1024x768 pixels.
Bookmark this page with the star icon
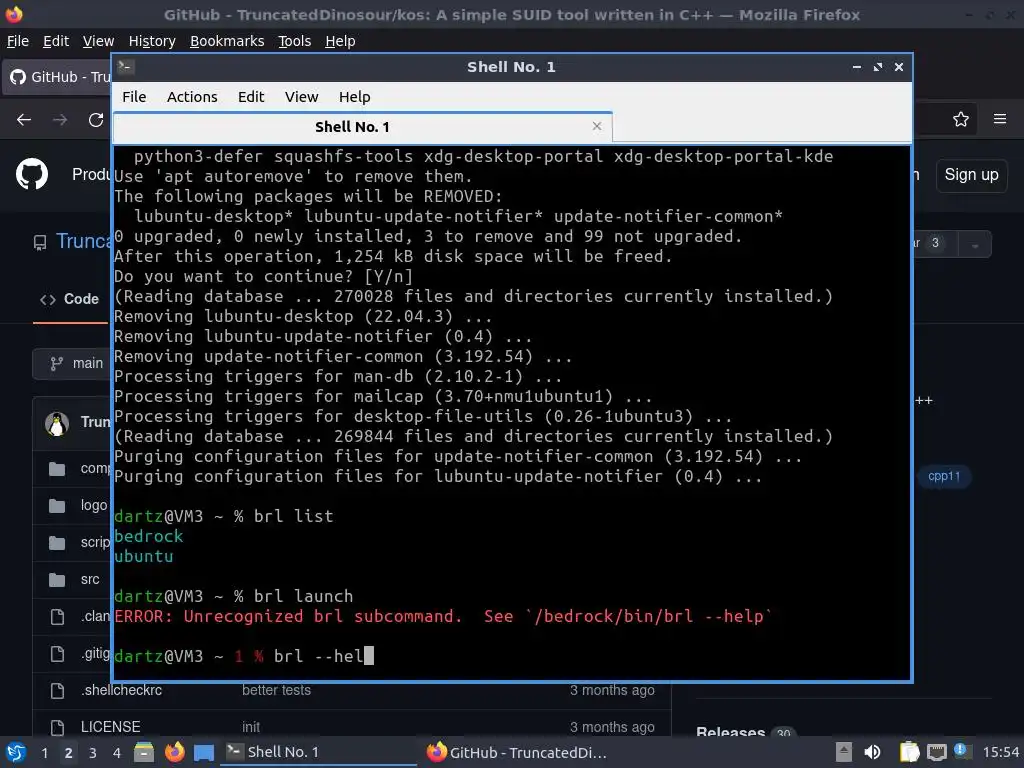(961, 120)
